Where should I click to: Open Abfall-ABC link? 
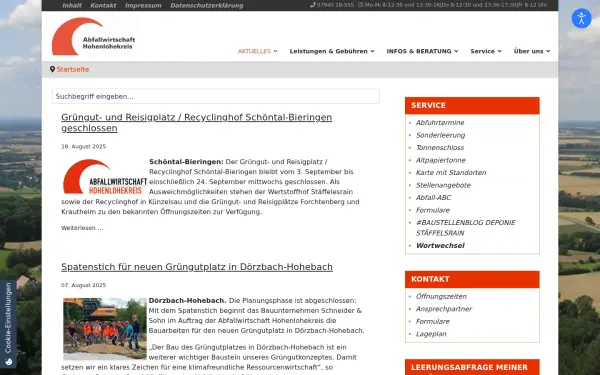[433, 197]
